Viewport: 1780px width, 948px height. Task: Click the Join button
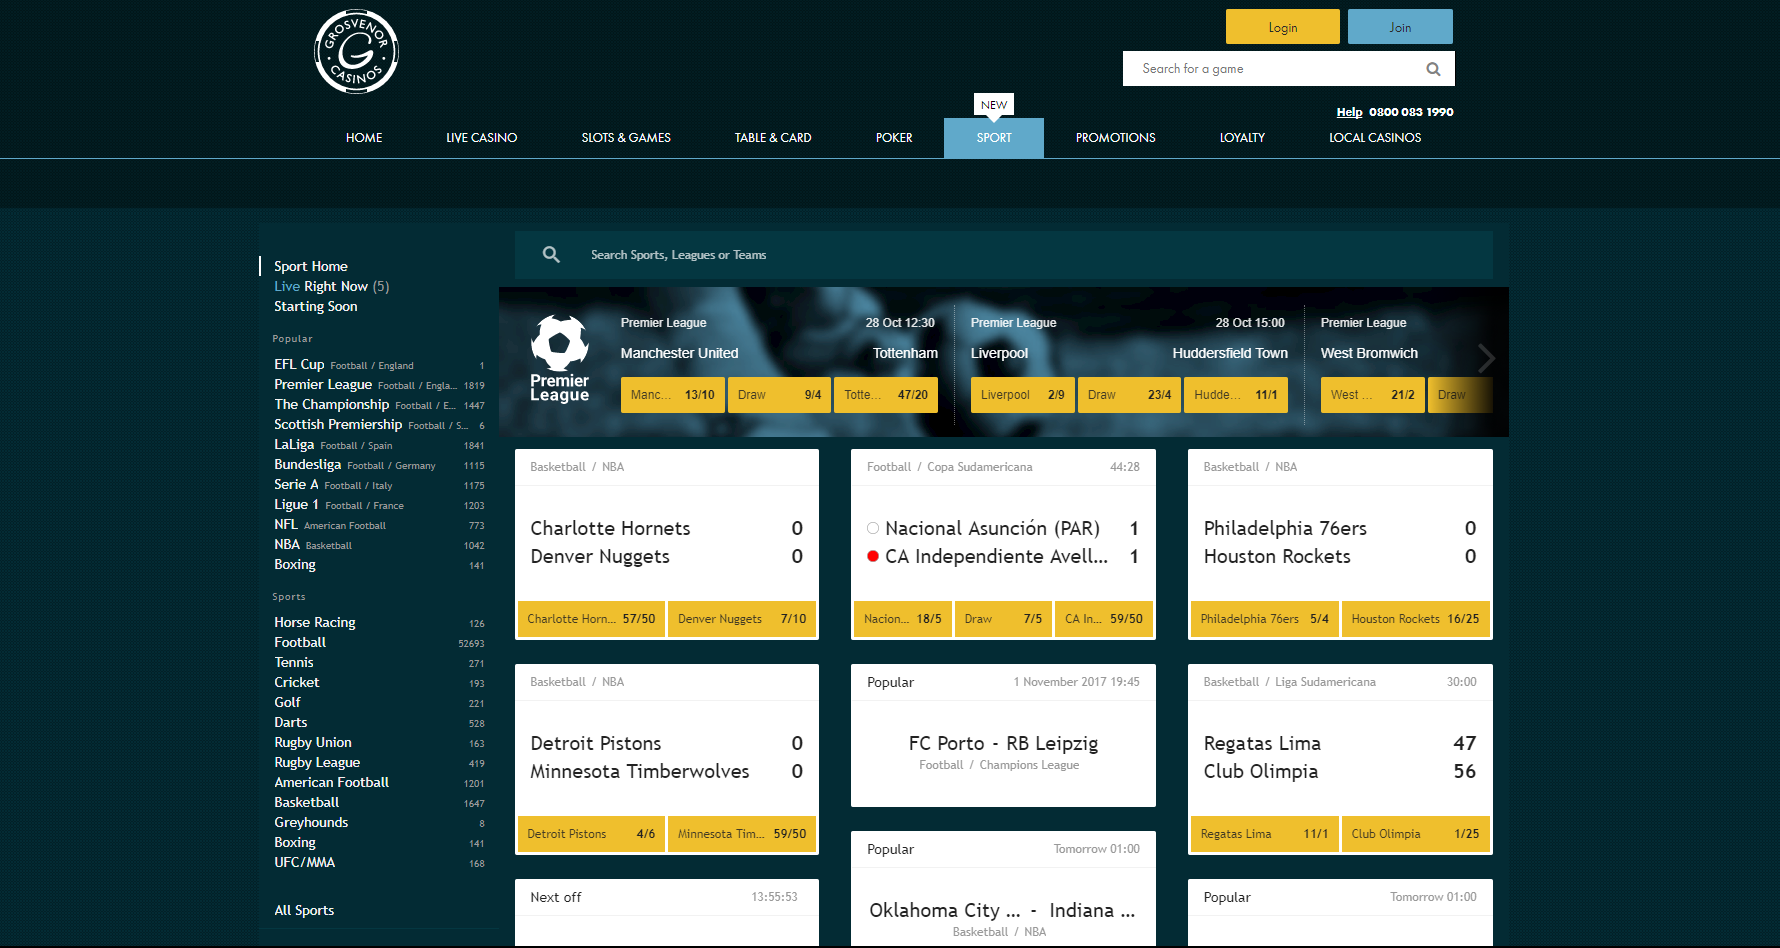1400,27
